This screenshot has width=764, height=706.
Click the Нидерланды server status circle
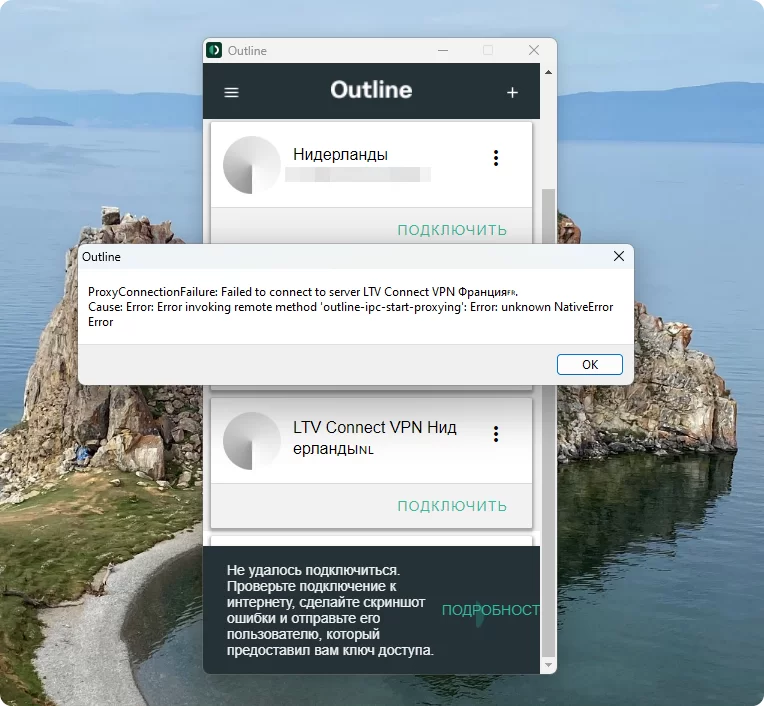tap(252, 165)
